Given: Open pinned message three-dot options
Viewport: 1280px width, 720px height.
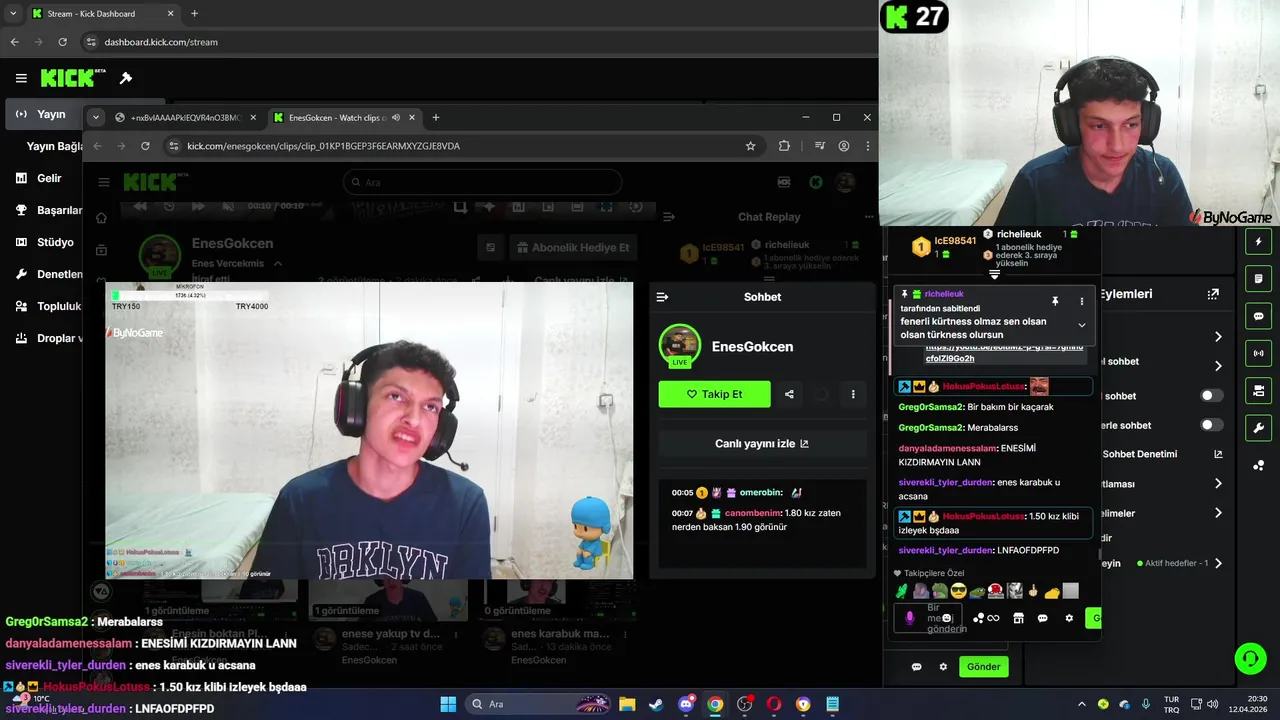Looking at the screenshot, I should coord(1081,301).
